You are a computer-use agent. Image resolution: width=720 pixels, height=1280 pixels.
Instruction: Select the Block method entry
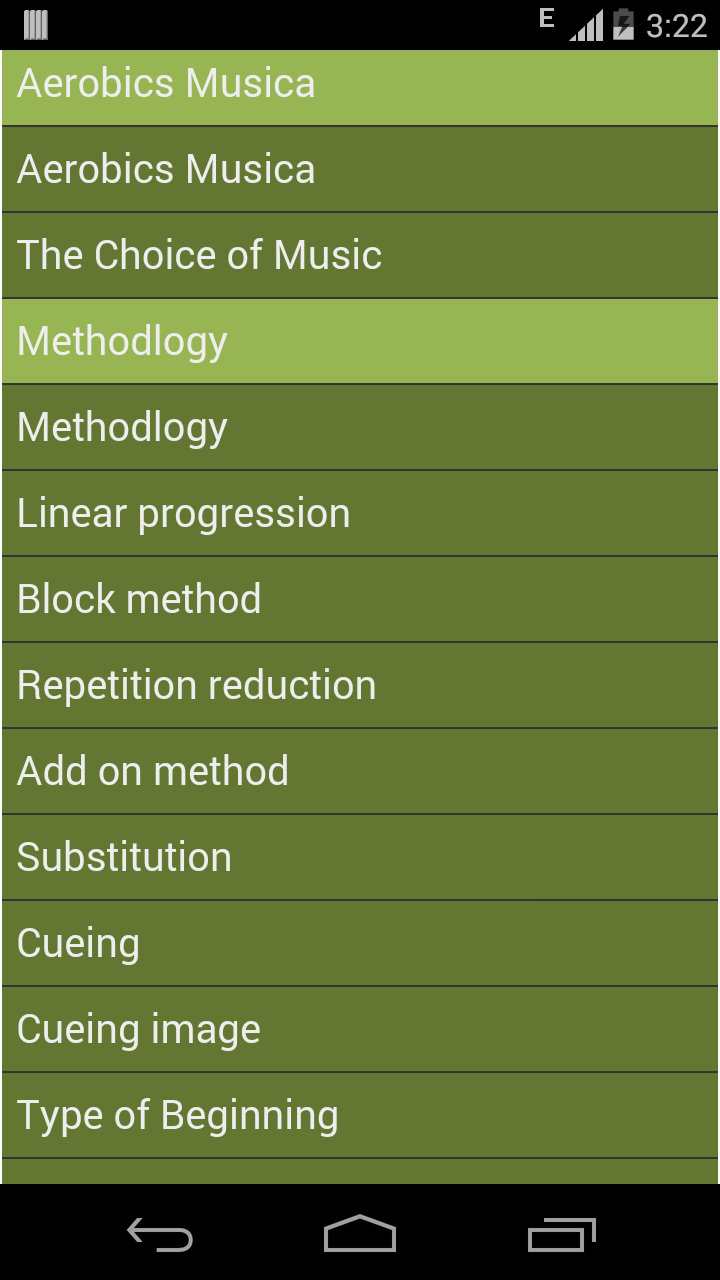coord(360,600)
